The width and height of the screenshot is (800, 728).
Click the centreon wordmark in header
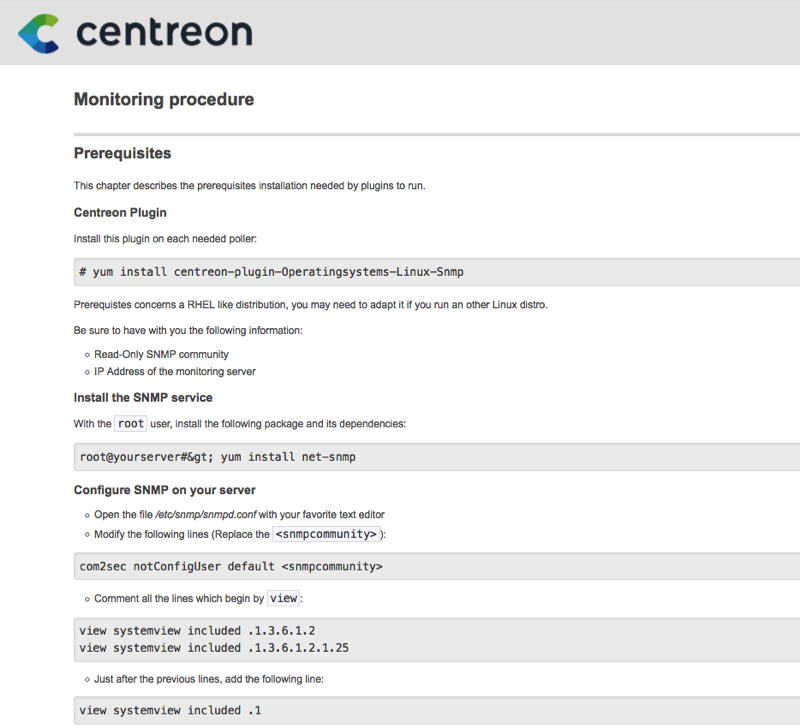163,33
